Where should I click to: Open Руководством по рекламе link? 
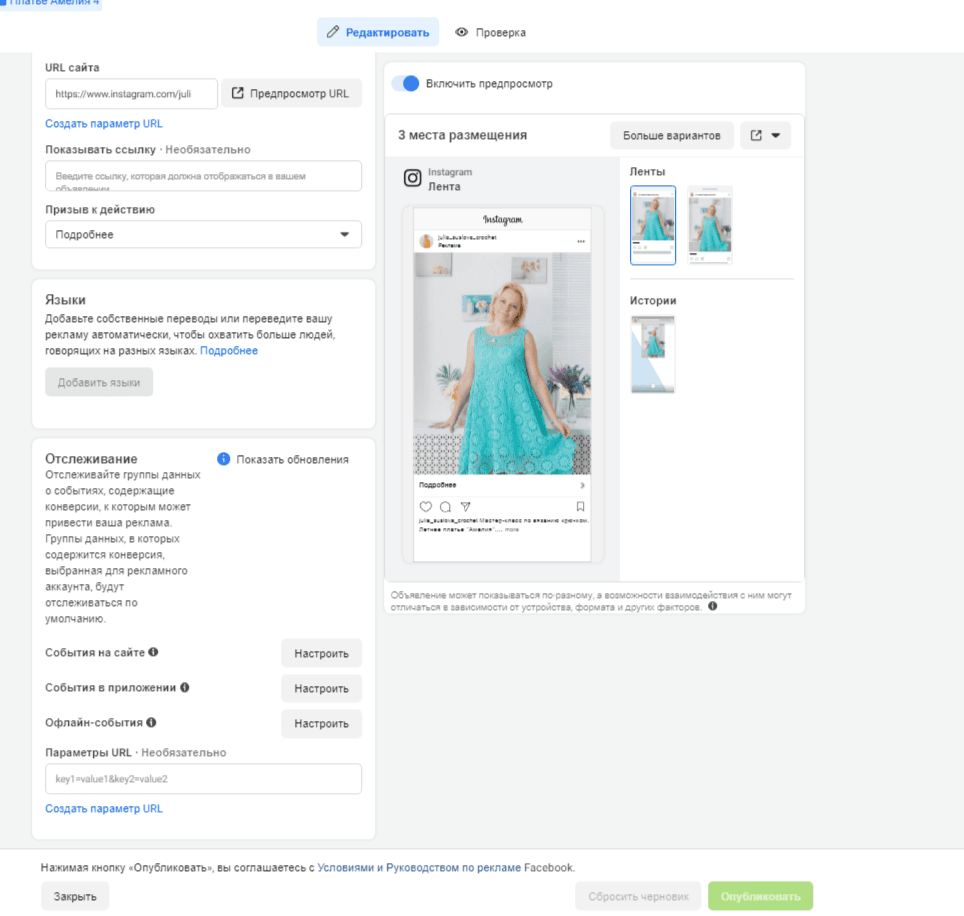point(453,867)
